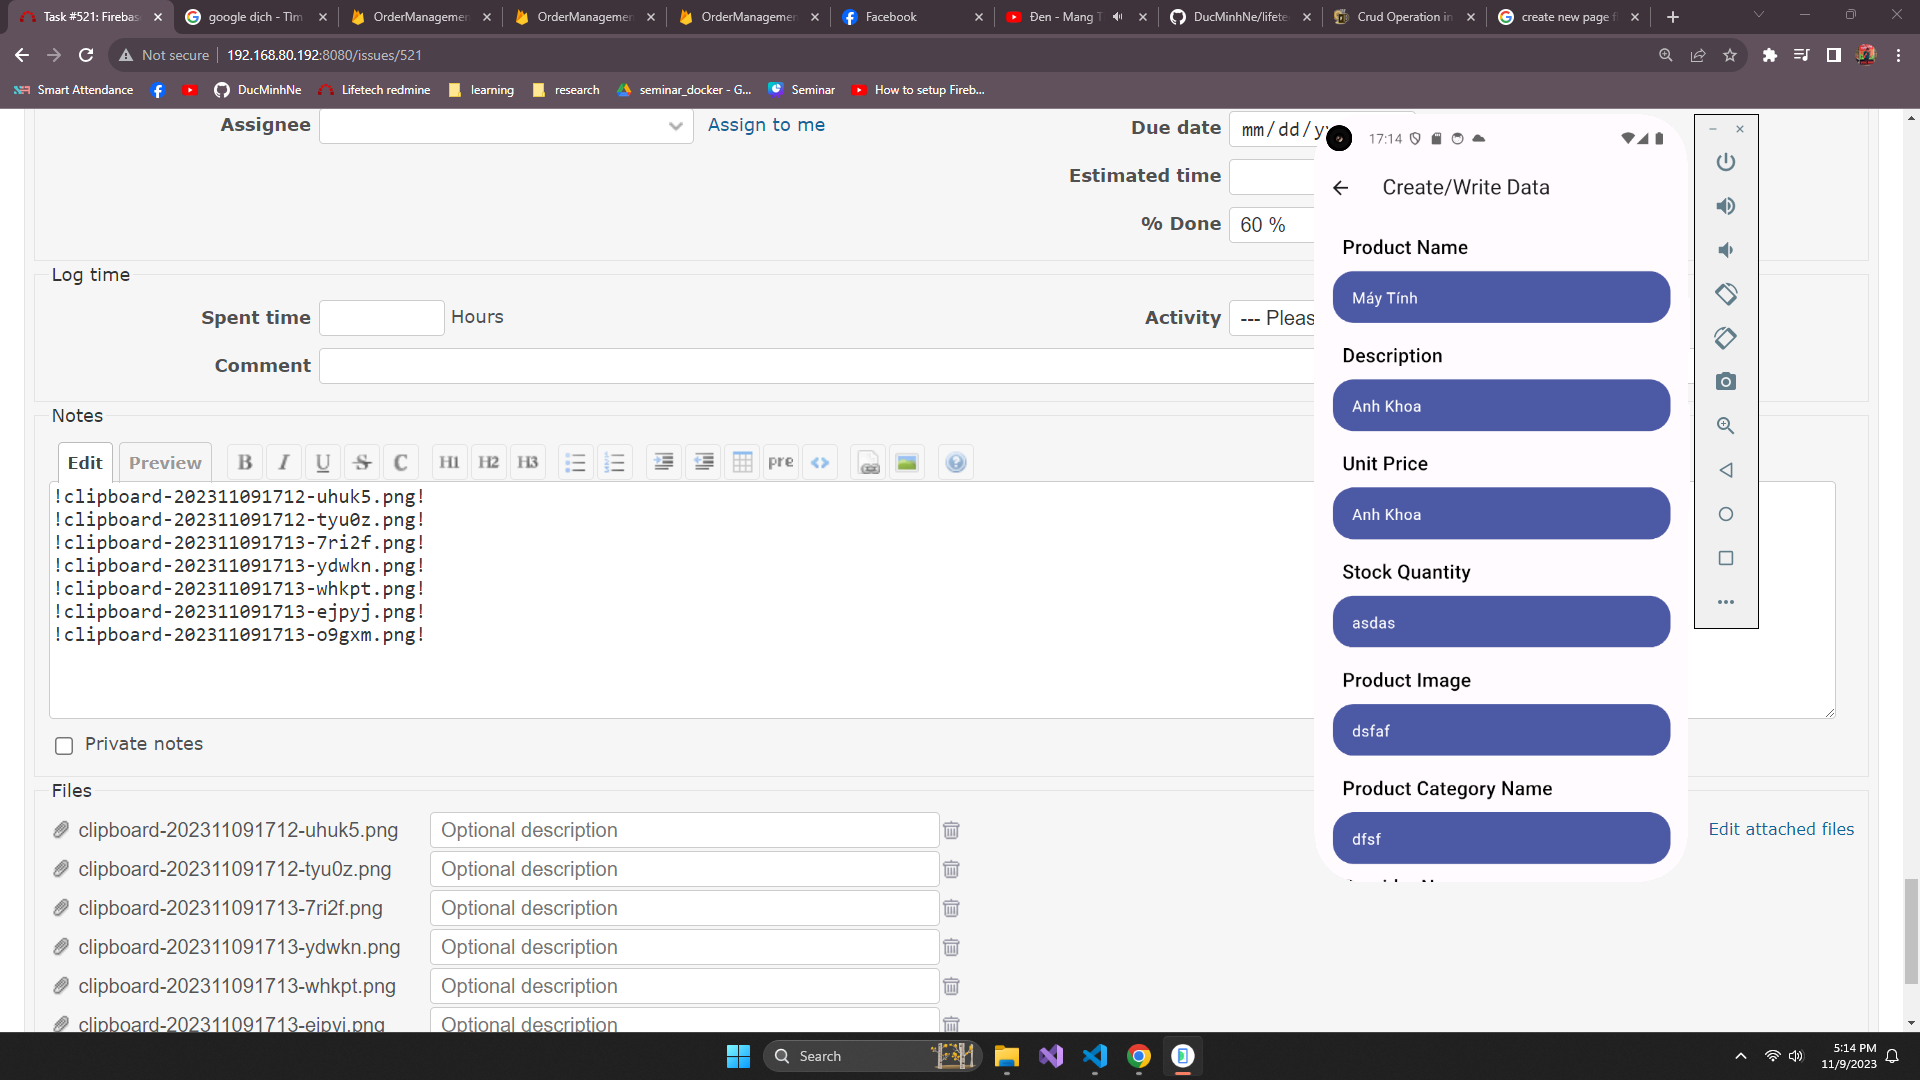Toggle bold formatting in notes toolbar
Image resolution: width=1920 pixels, height=1080 pixels.
[245, 462]
